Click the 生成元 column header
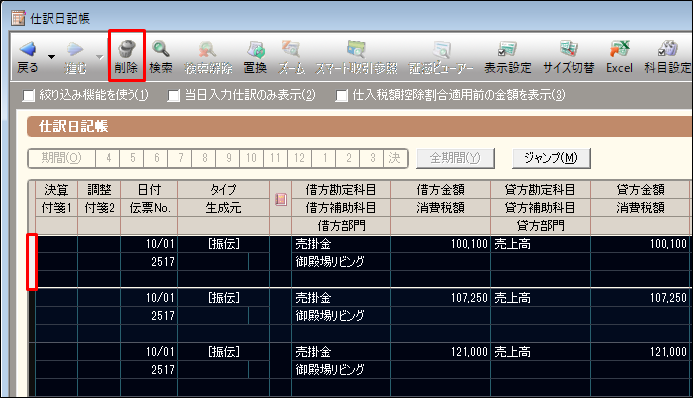The width and height of the screenshot is (693, 398). 223,208
